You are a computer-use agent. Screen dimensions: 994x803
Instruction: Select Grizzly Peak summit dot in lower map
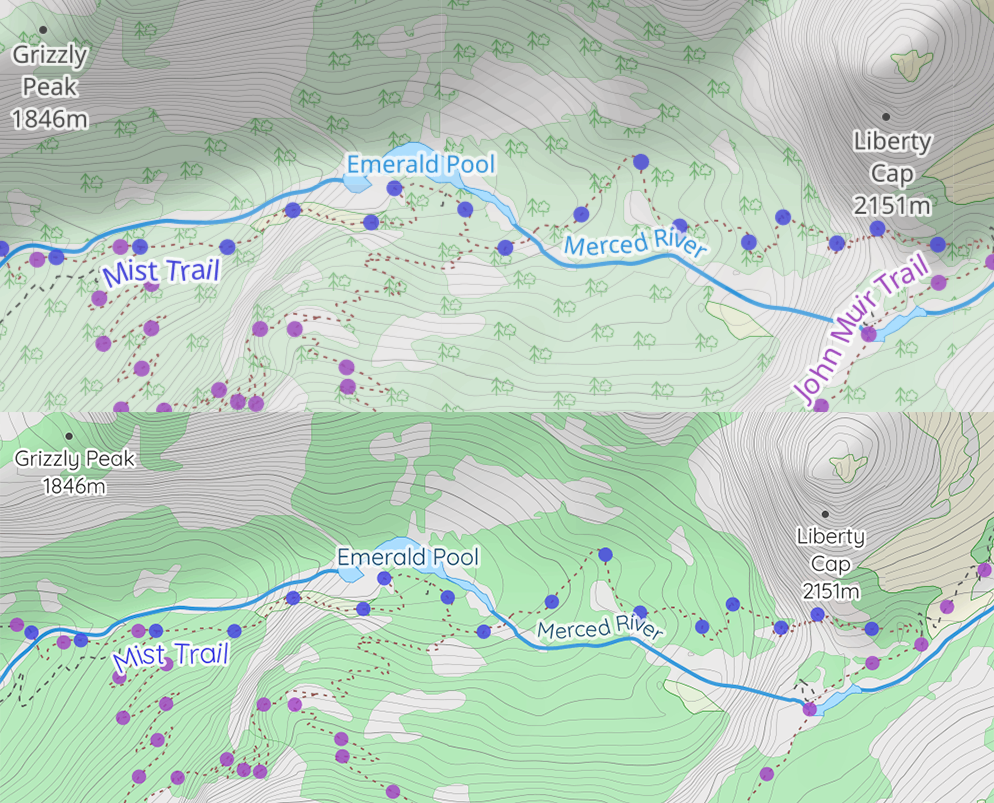[69, 436]
